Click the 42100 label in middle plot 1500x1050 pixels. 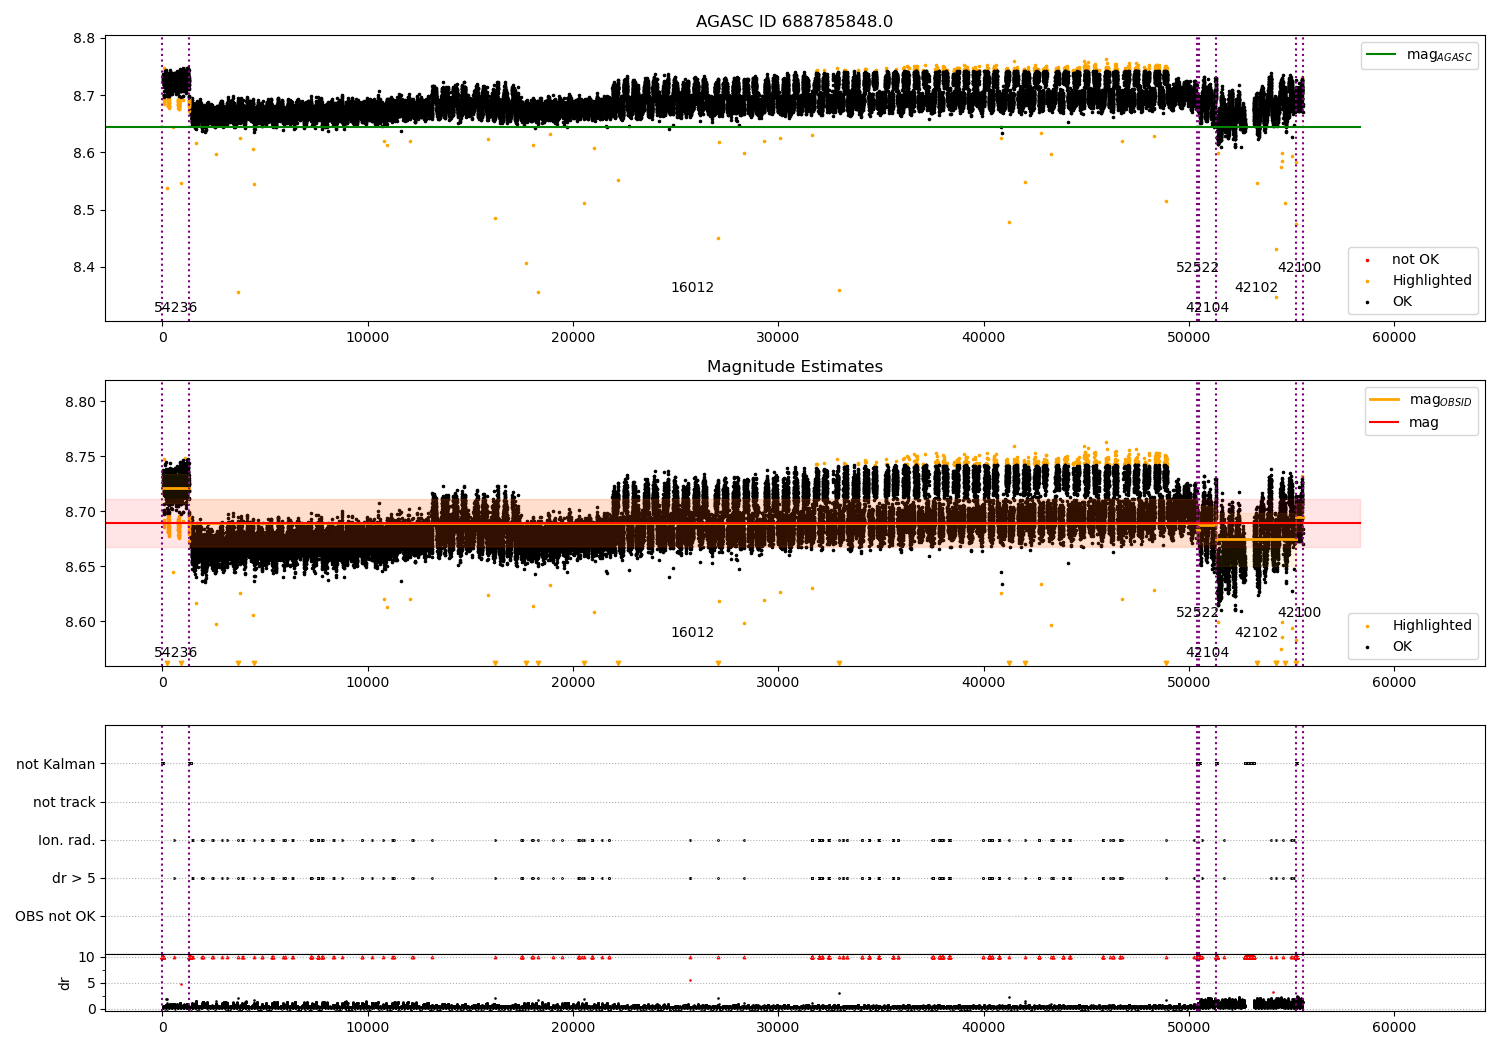click(1299, 613)
